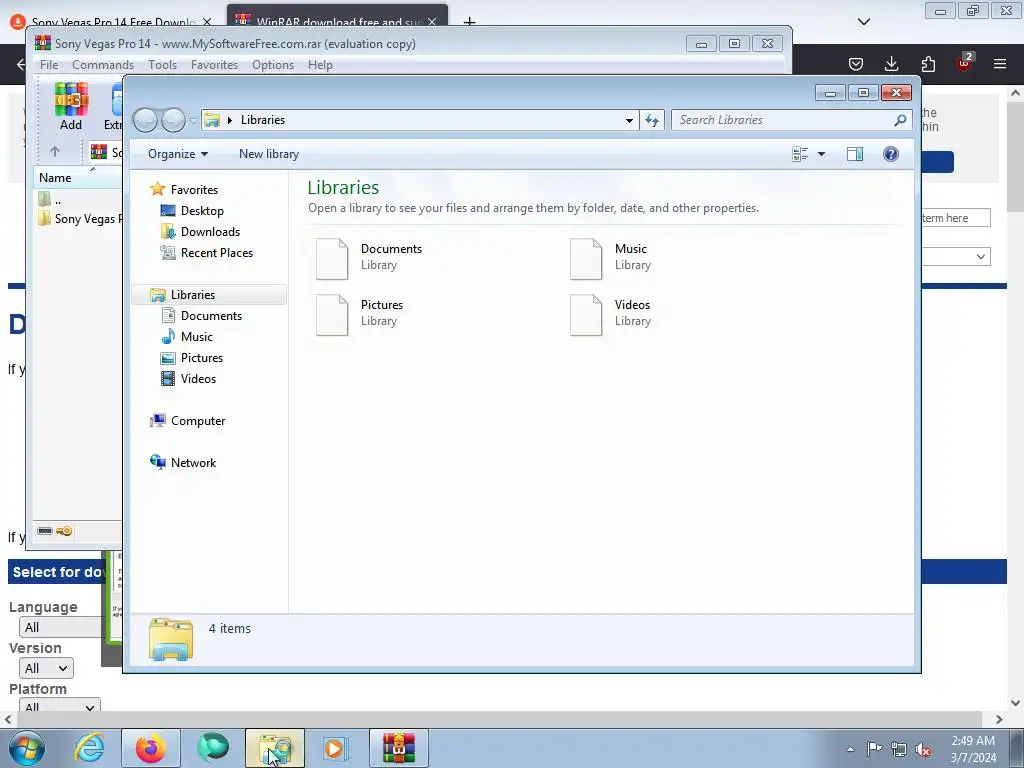
Task: Click the Pocket save icon in Firefox
Action: (x=856, y=63)
